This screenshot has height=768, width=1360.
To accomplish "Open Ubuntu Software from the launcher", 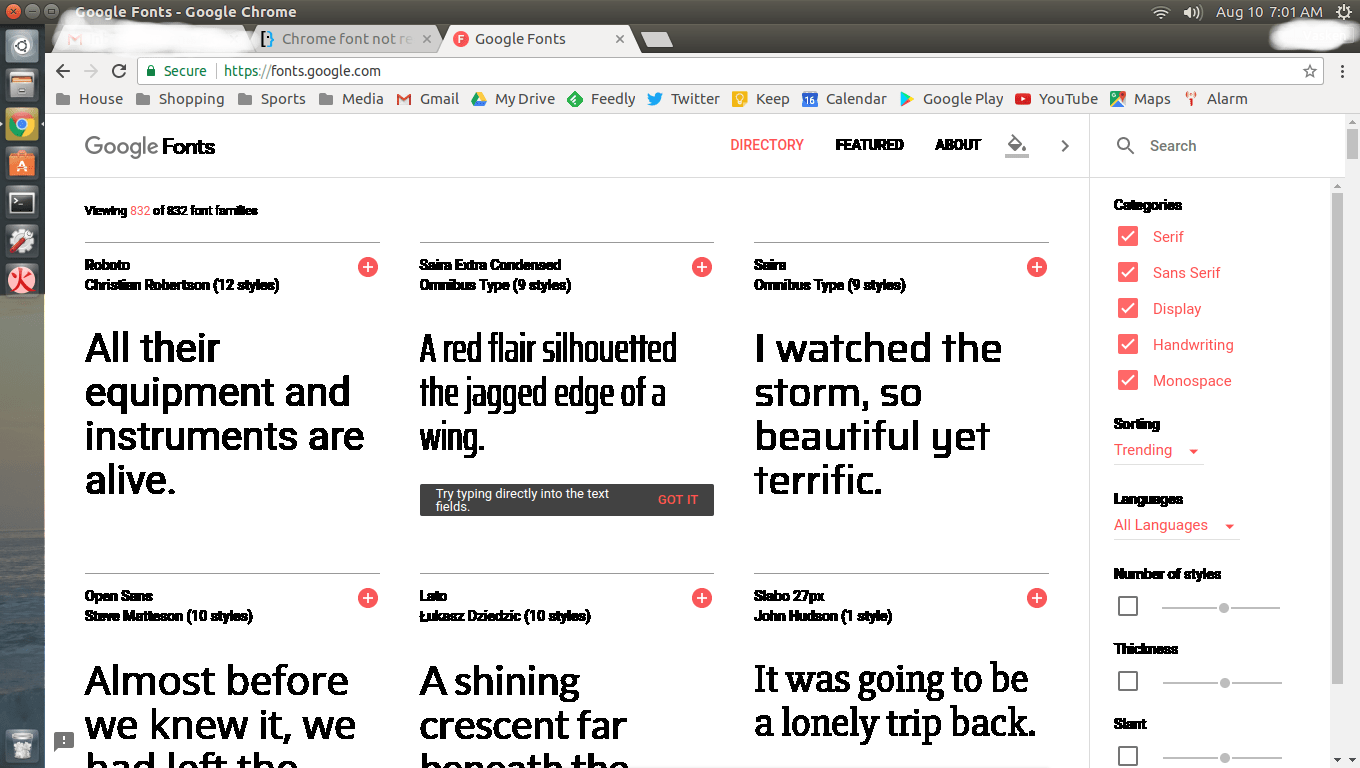I will [x=22, y=163].
